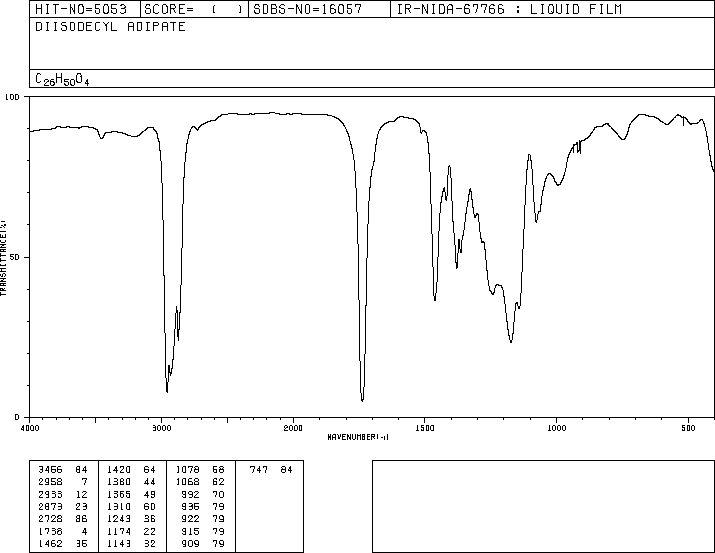
Task: Click the 1000 x-axis tick label
Action: [x=556, y=428]
